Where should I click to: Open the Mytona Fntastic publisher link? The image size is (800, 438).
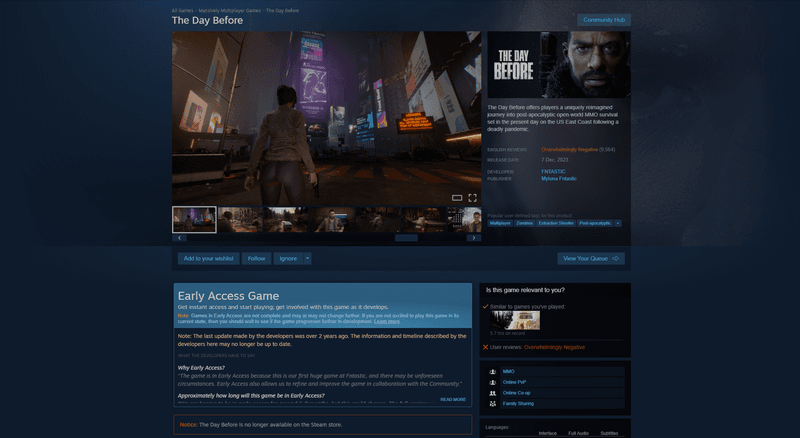click(559, 179)
